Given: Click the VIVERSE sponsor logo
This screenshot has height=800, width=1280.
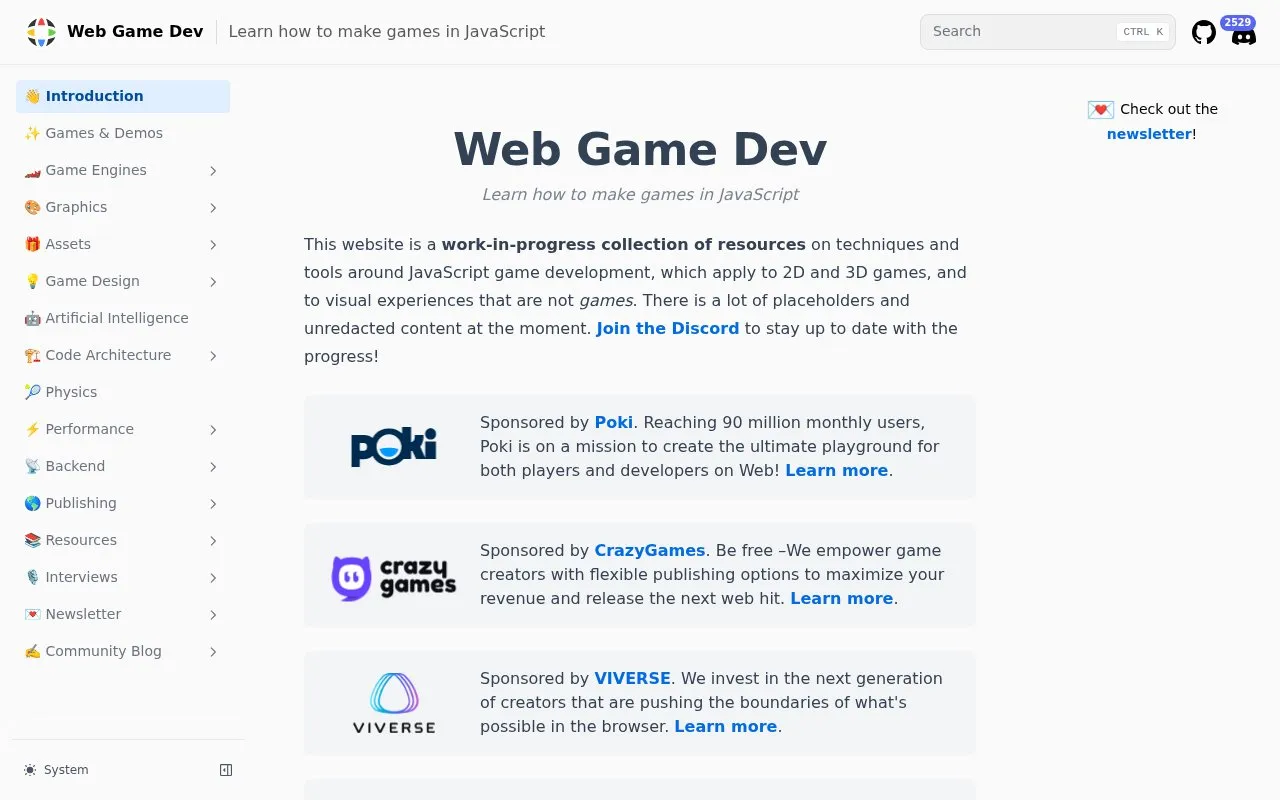Looking at the screenshot, I should [x=394, y=703].
